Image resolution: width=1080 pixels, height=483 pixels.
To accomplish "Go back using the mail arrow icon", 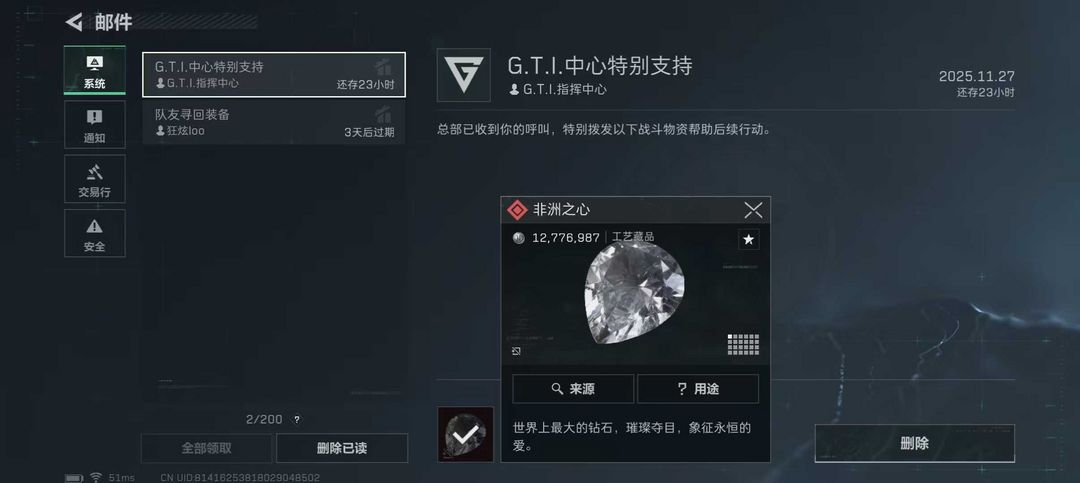I will (x=74, y=22).
